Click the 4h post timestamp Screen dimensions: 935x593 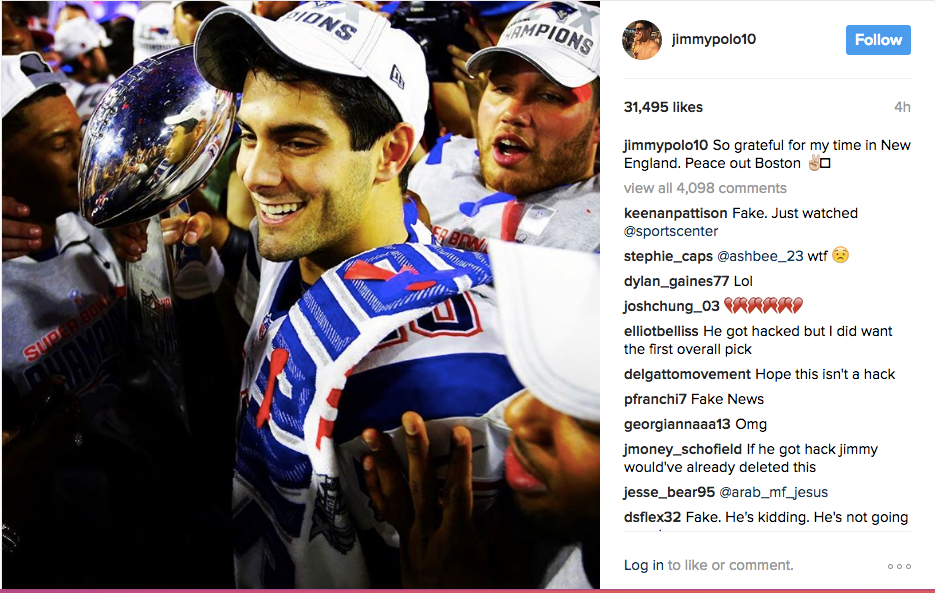[902, 107]
